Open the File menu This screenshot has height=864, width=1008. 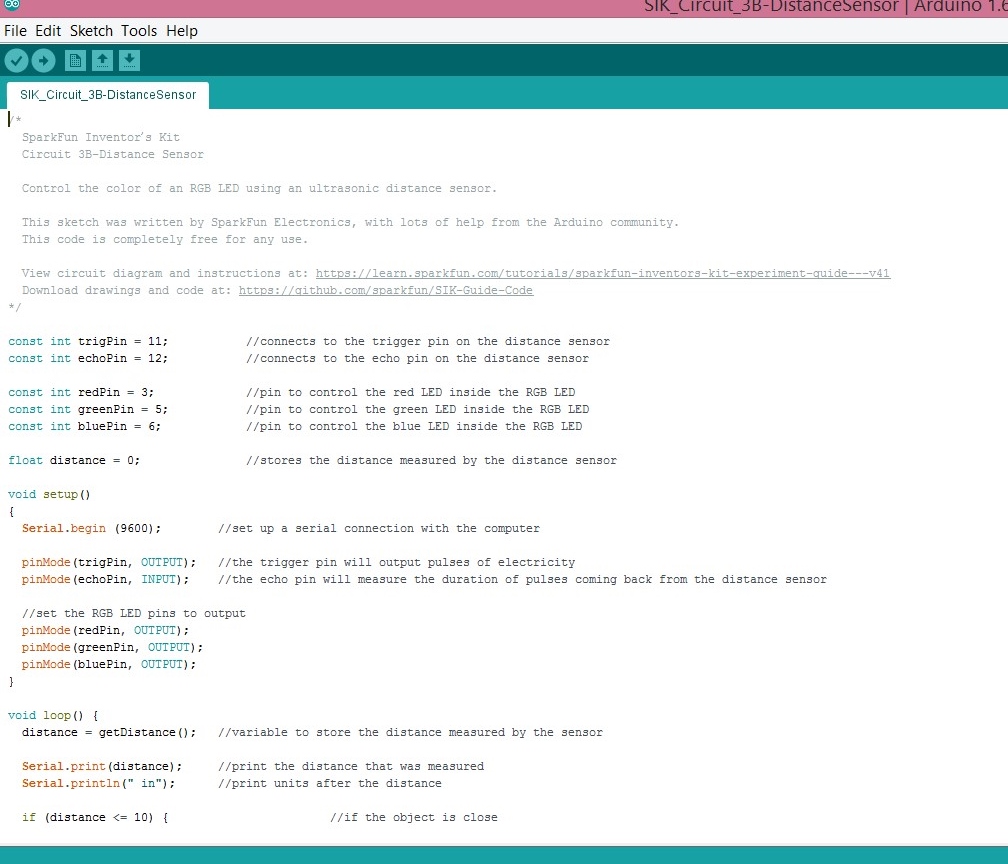coord(15,31)
